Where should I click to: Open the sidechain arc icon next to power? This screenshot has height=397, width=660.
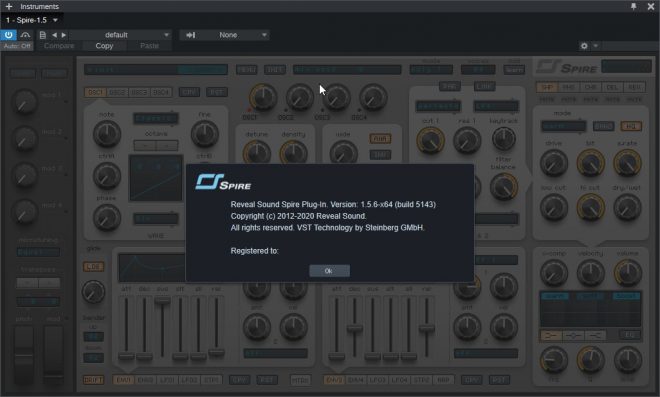25,35
